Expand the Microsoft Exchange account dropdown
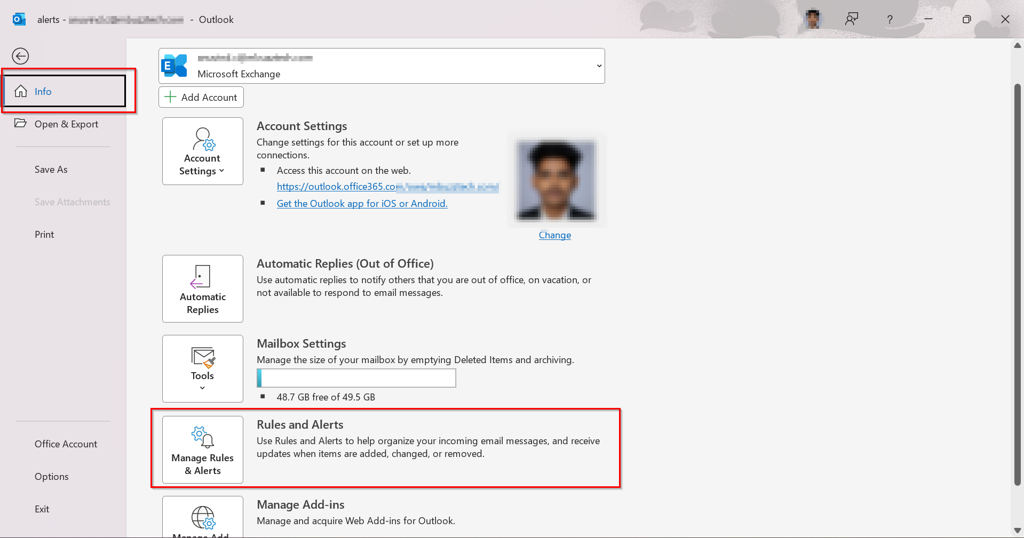The height and width of the screenshot is (538, 1024). [599, 66]
